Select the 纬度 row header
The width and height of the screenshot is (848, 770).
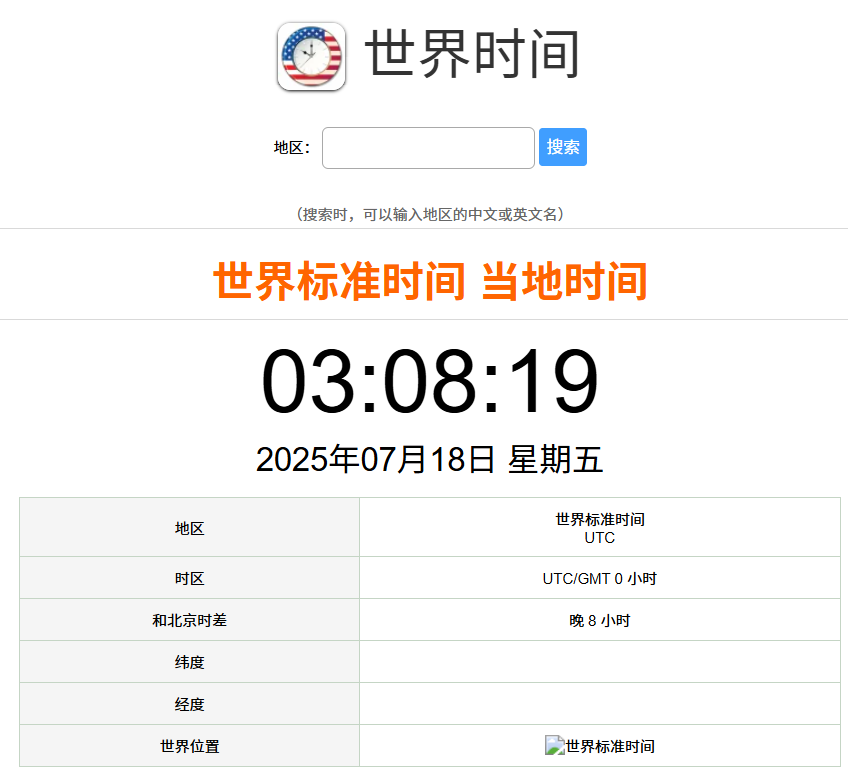pos(189,662)
